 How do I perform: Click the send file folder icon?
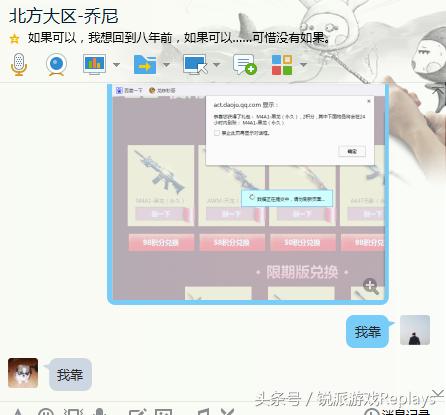[145, 64]
